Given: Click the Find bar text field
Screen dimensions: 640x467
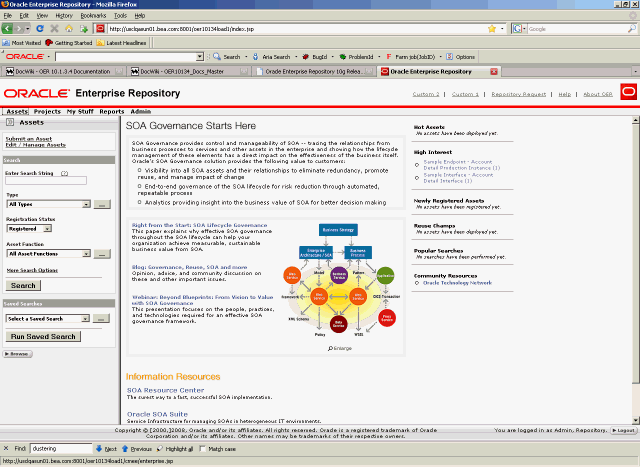Looking at the screenshot, I should click(x=61, y=449).
